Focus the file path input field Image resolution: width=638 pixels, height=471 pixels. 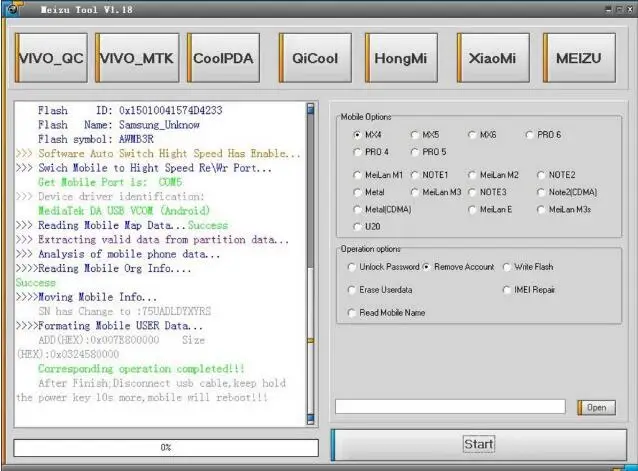pyautogui.click(x=450, y=406)
